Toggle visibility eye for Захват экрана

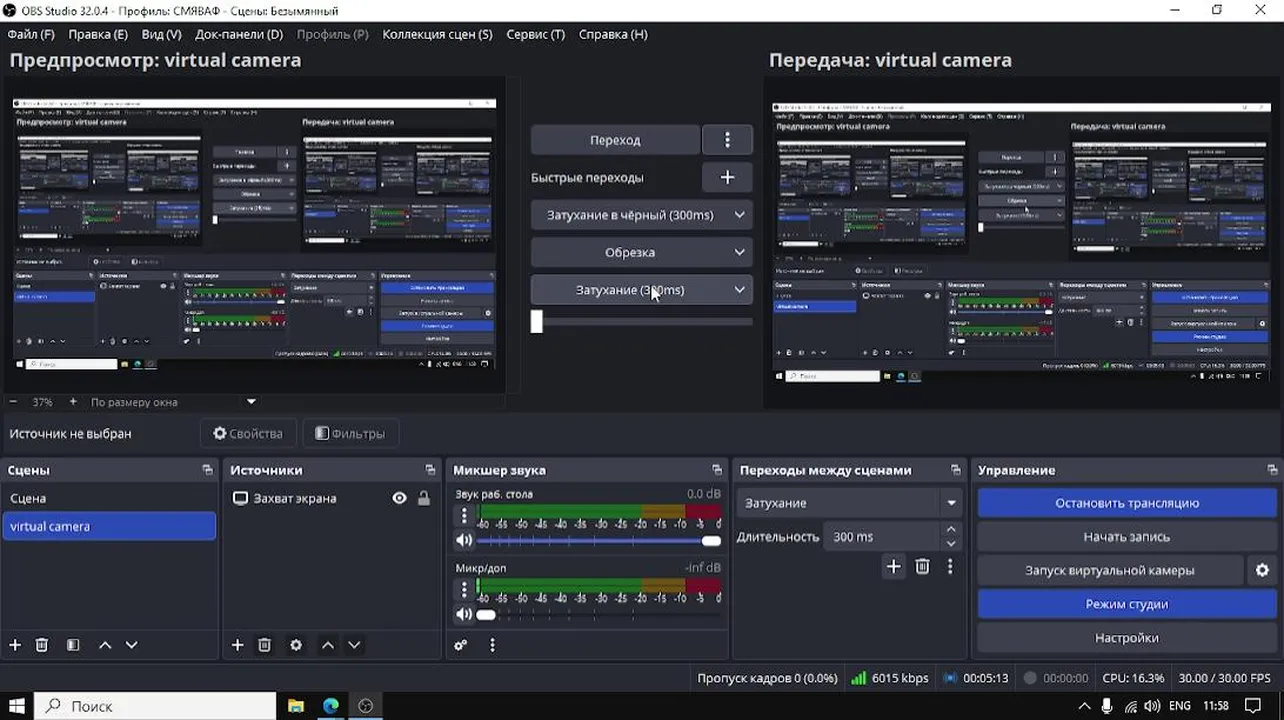(399, 498)
